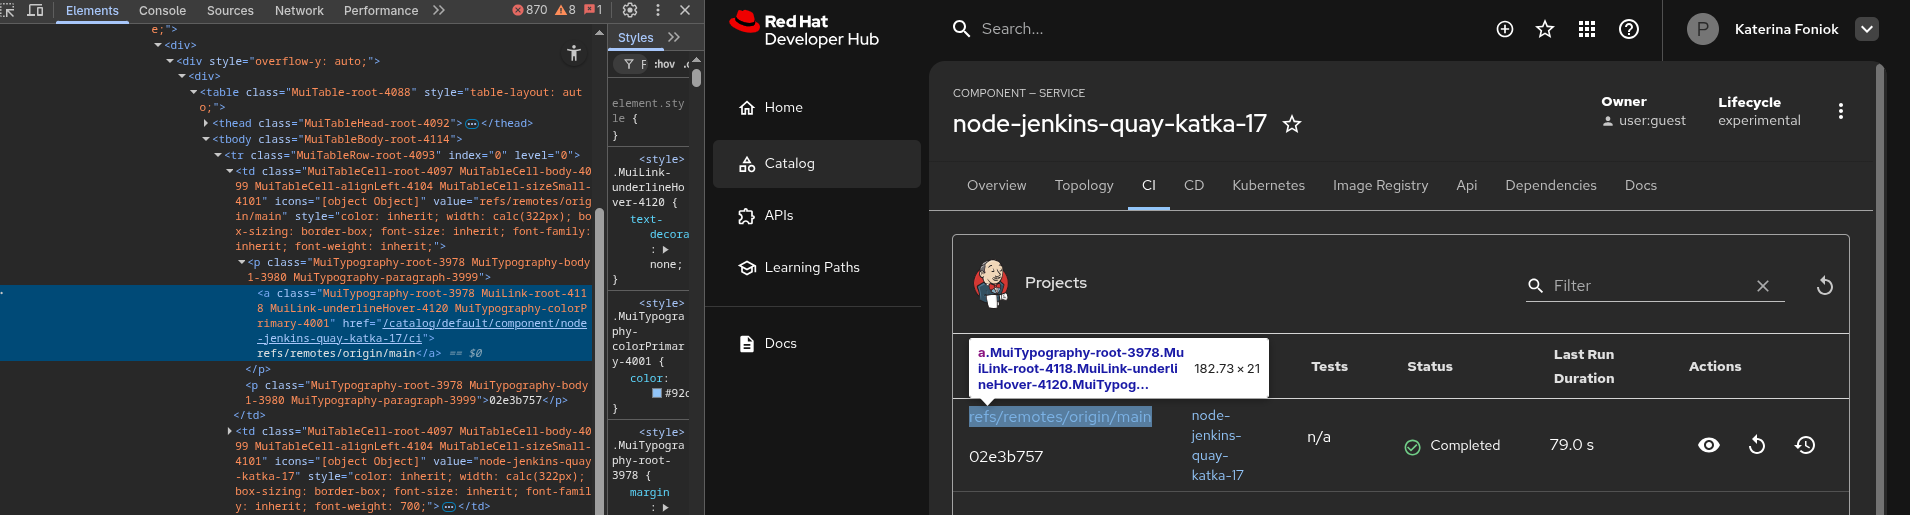The height and width of the screenshot is (515, 1910).
Task: Expand the Katerina Foniok user dropdown
Action: tap(1867, 29)
